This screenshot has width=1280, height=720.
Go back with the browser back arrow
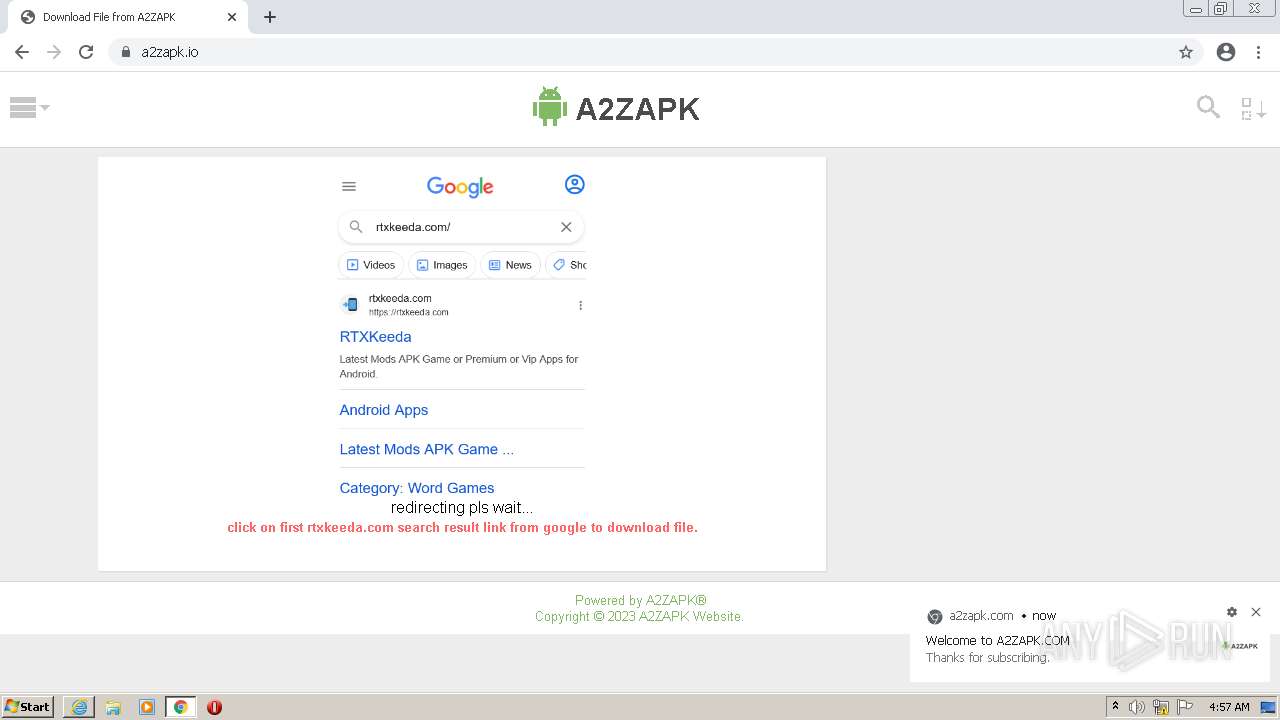(22, 52)
